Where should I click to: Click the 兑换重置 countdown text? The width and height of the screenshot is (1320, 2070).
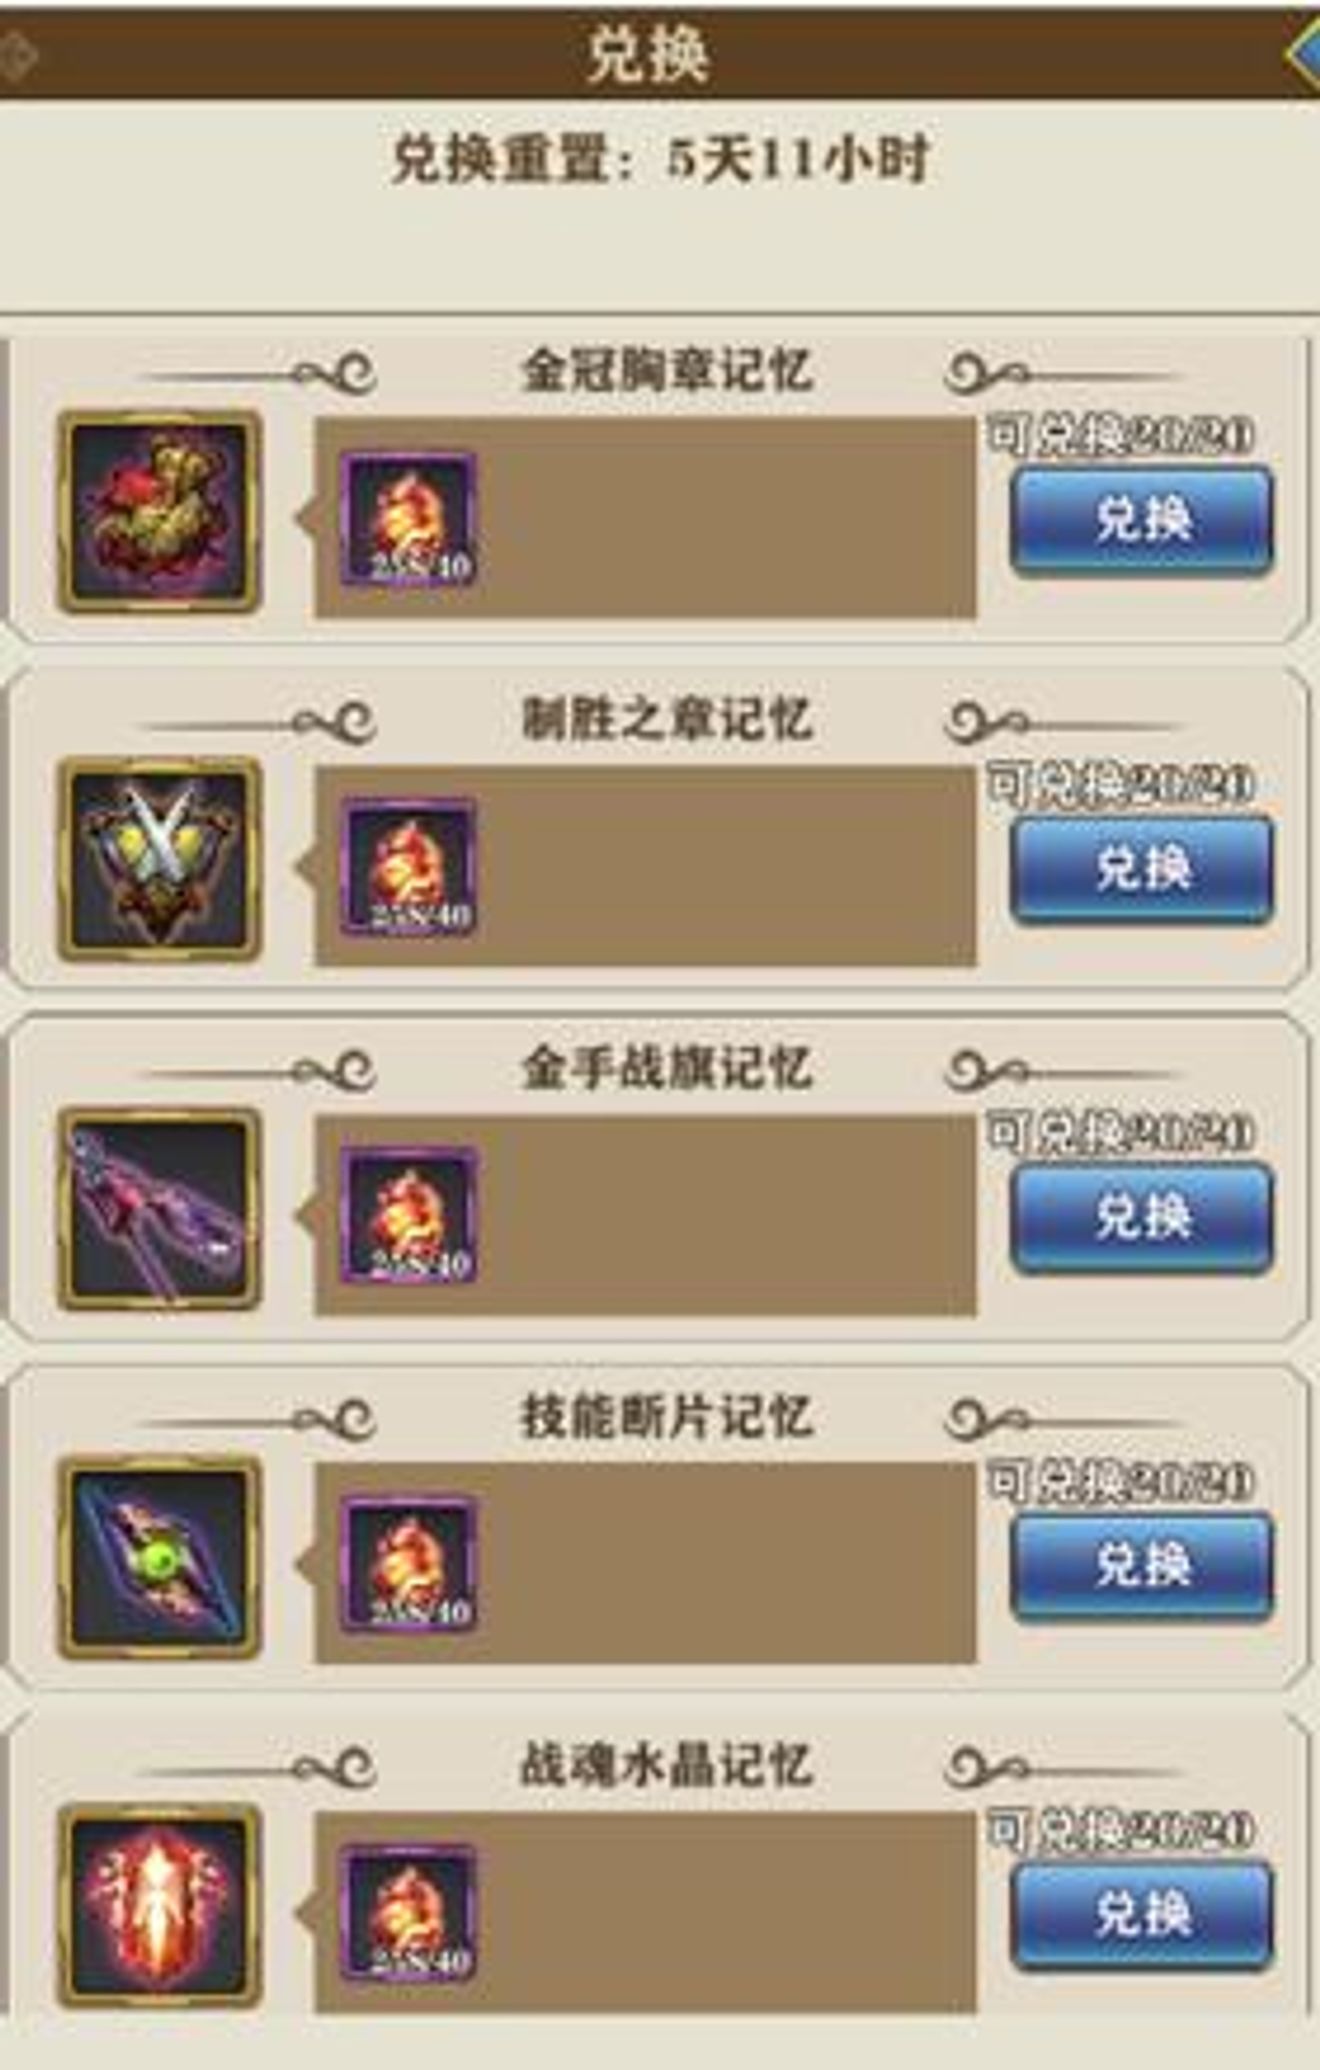[x=660, y=159]
